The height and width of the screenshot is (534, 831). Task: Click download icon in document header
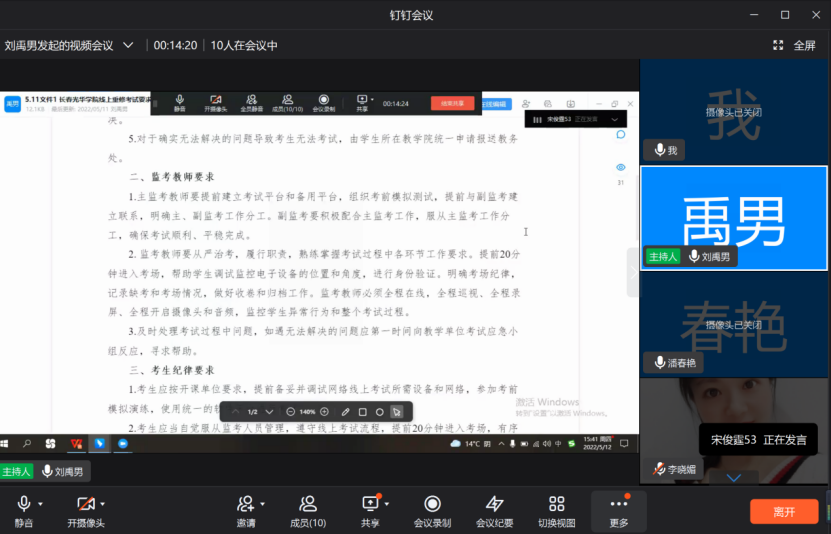point(570,104)
